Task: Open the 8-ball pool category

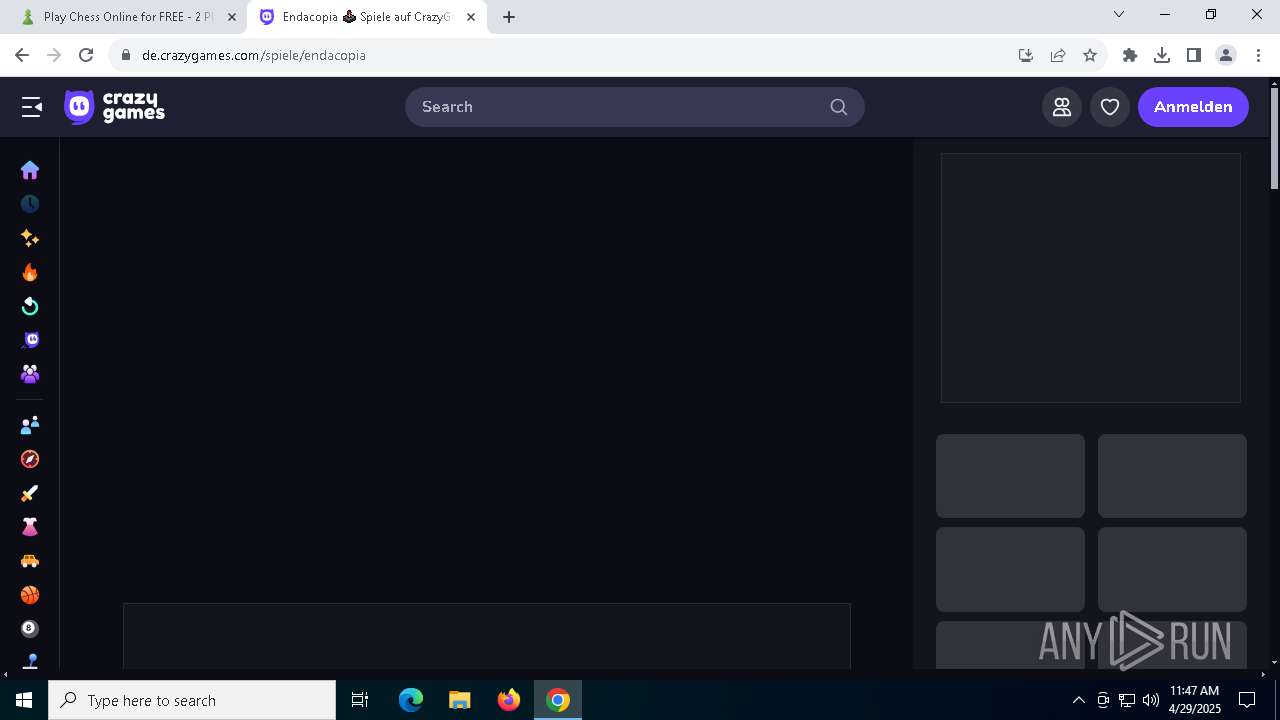Action: [x=30, y=629]
